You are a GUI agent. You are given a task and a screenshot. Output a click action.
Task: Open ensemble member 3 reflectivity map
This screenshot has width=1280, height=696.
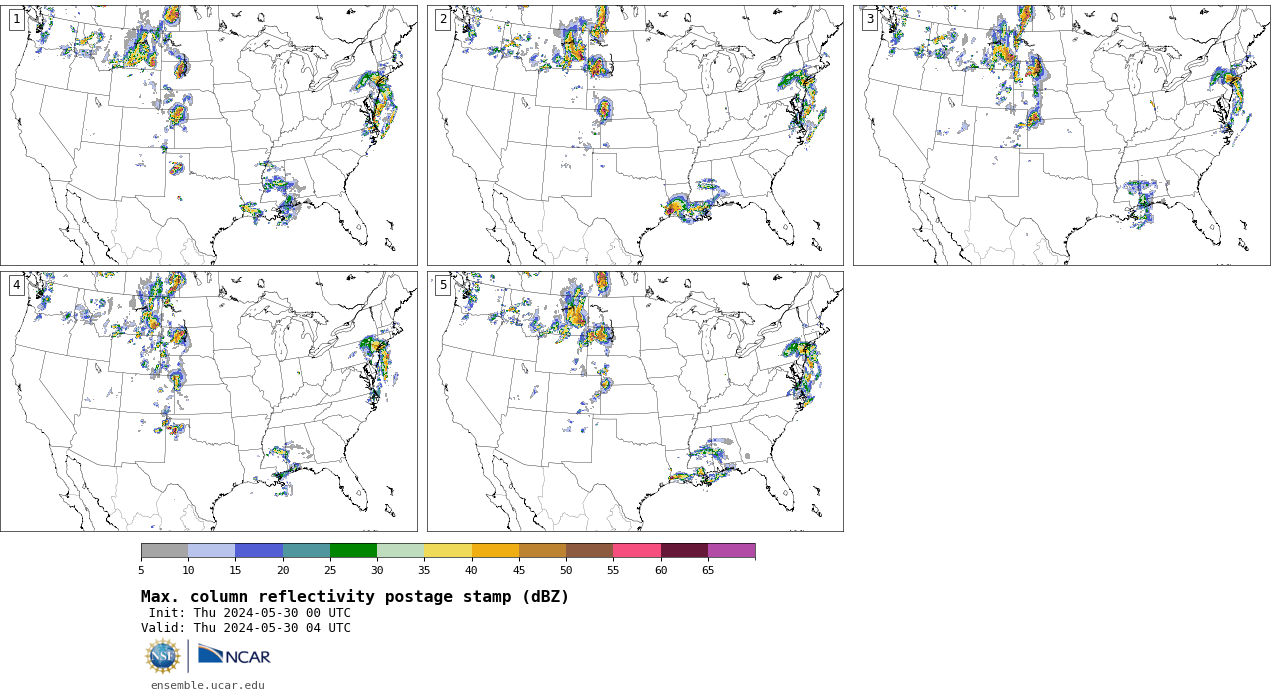point(1061,135)
